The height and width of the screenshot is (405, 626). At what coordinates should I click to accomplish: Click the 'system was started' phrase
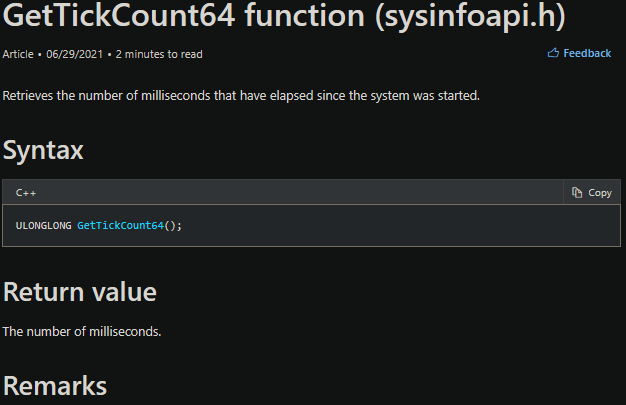431,96
